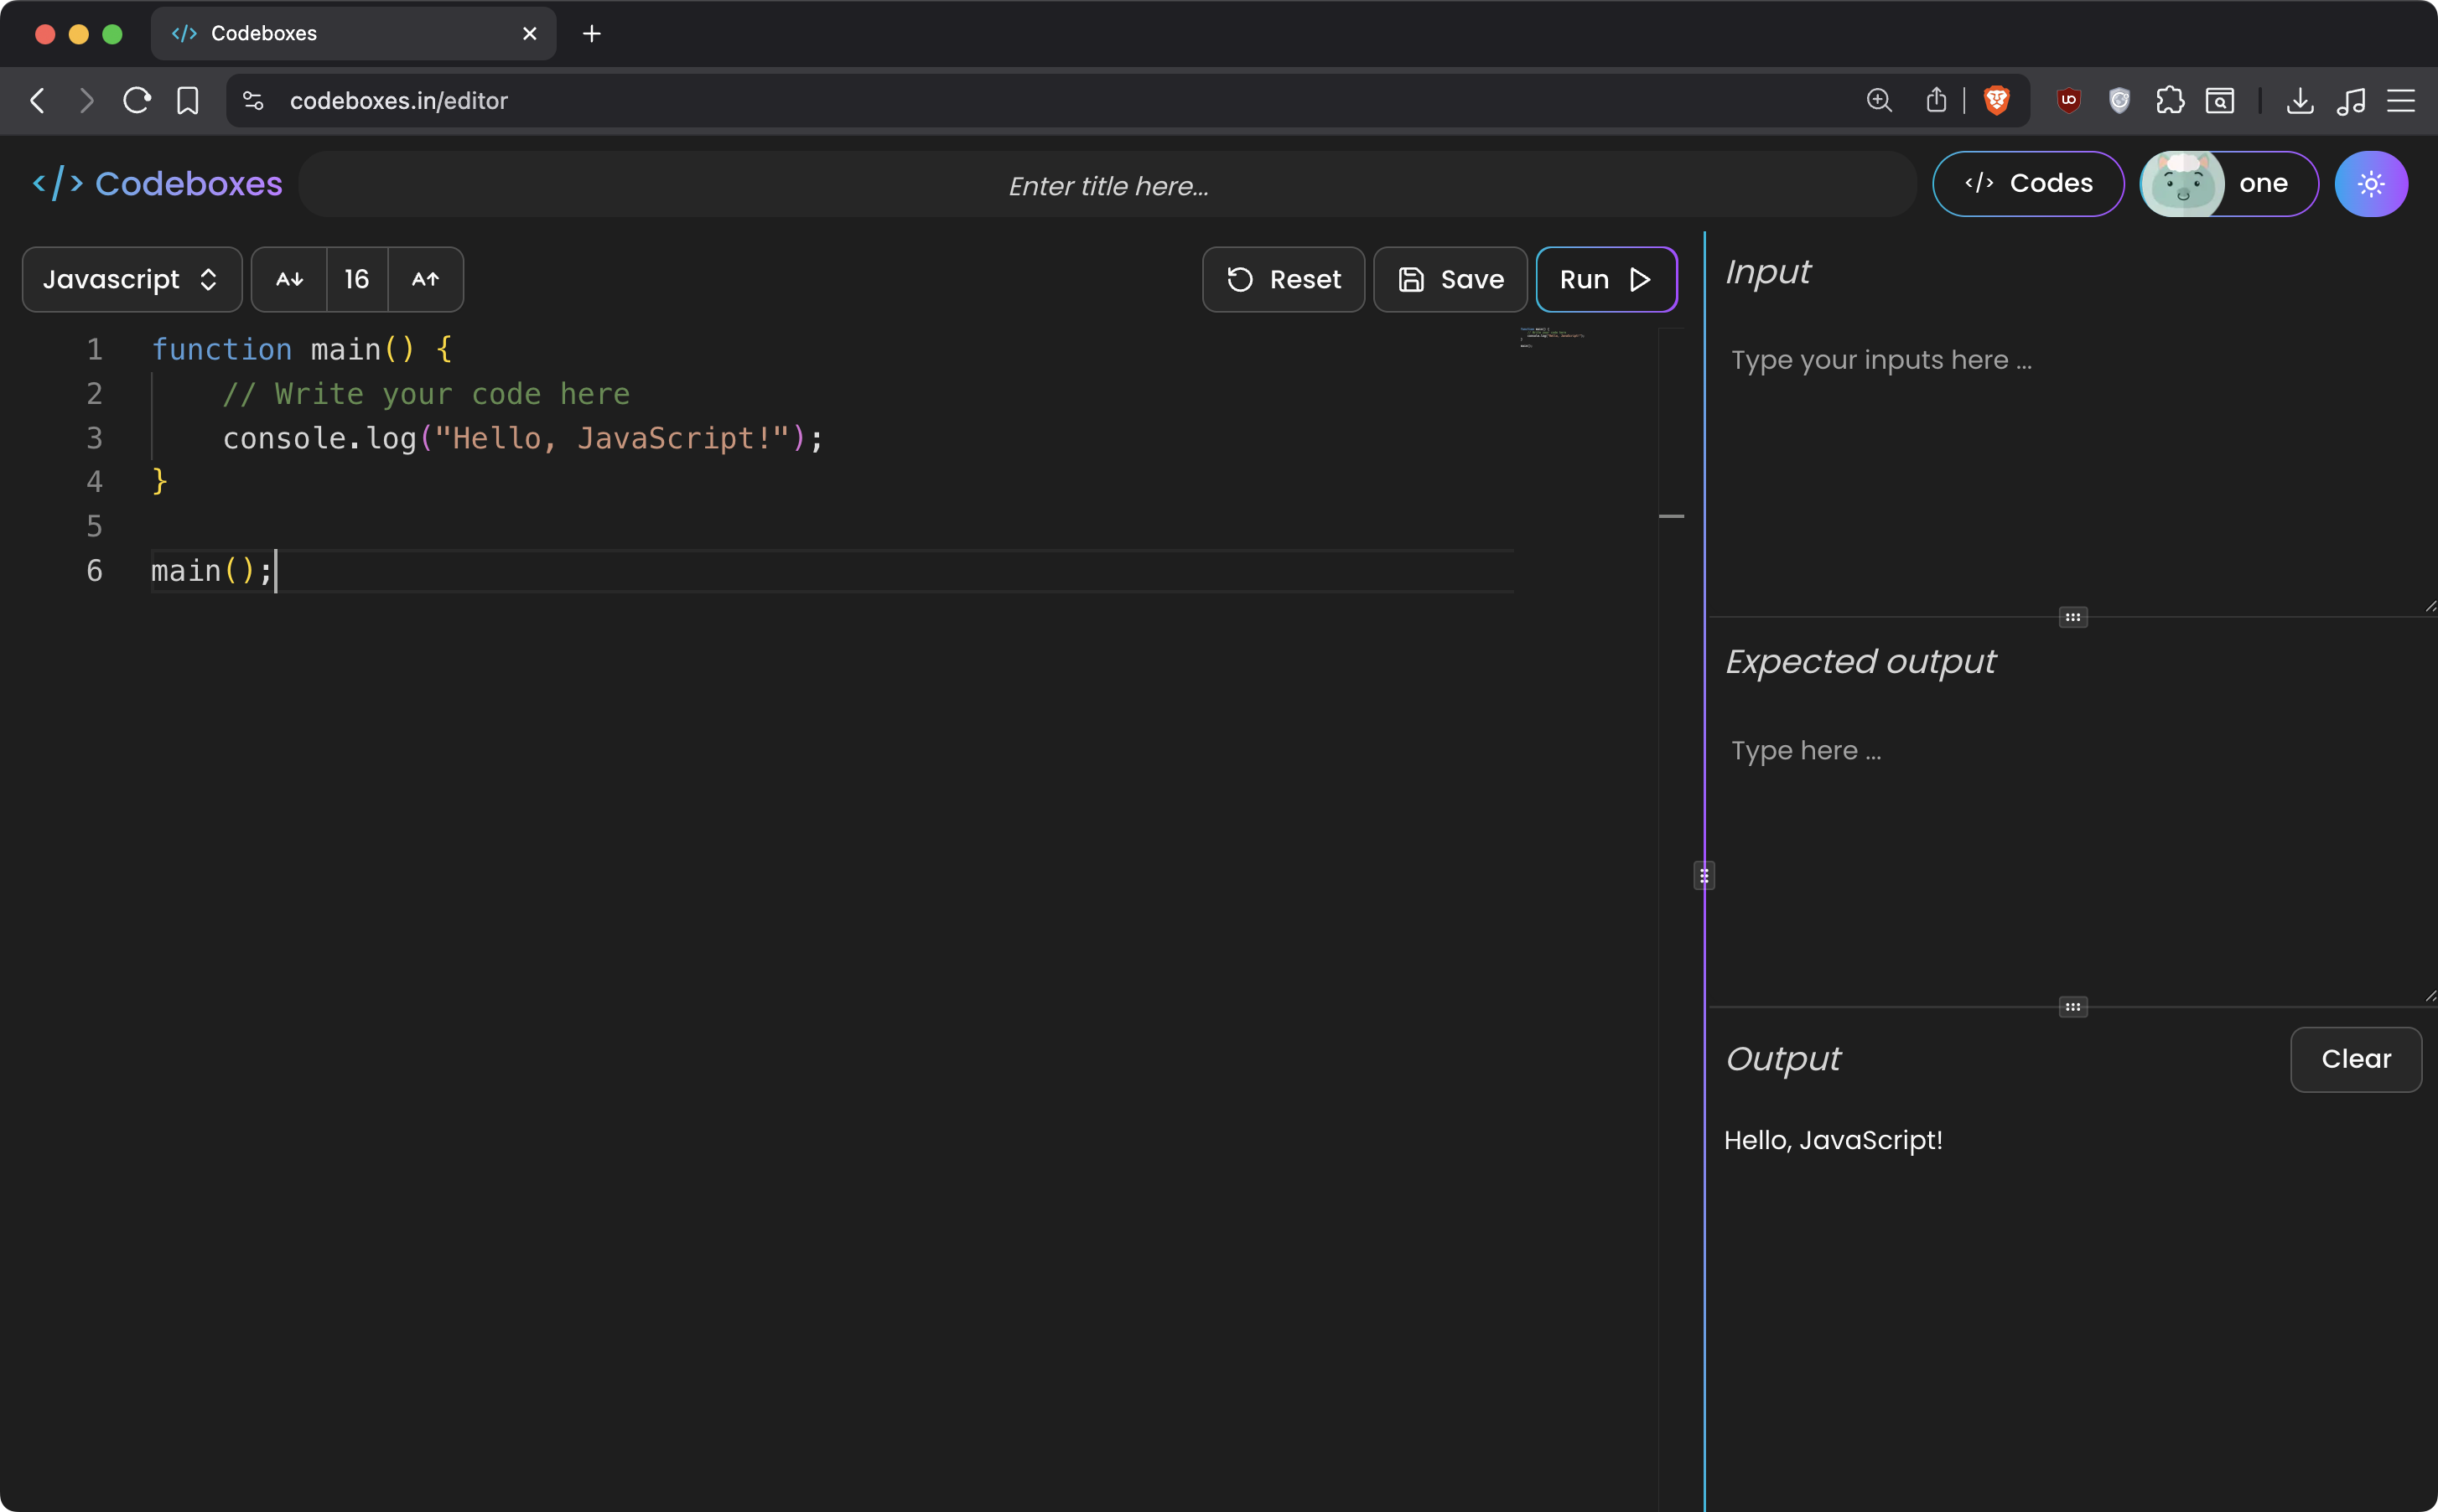2438x1512 pixels.
Task: Open the Codes list
Action: click(2027, 184)
